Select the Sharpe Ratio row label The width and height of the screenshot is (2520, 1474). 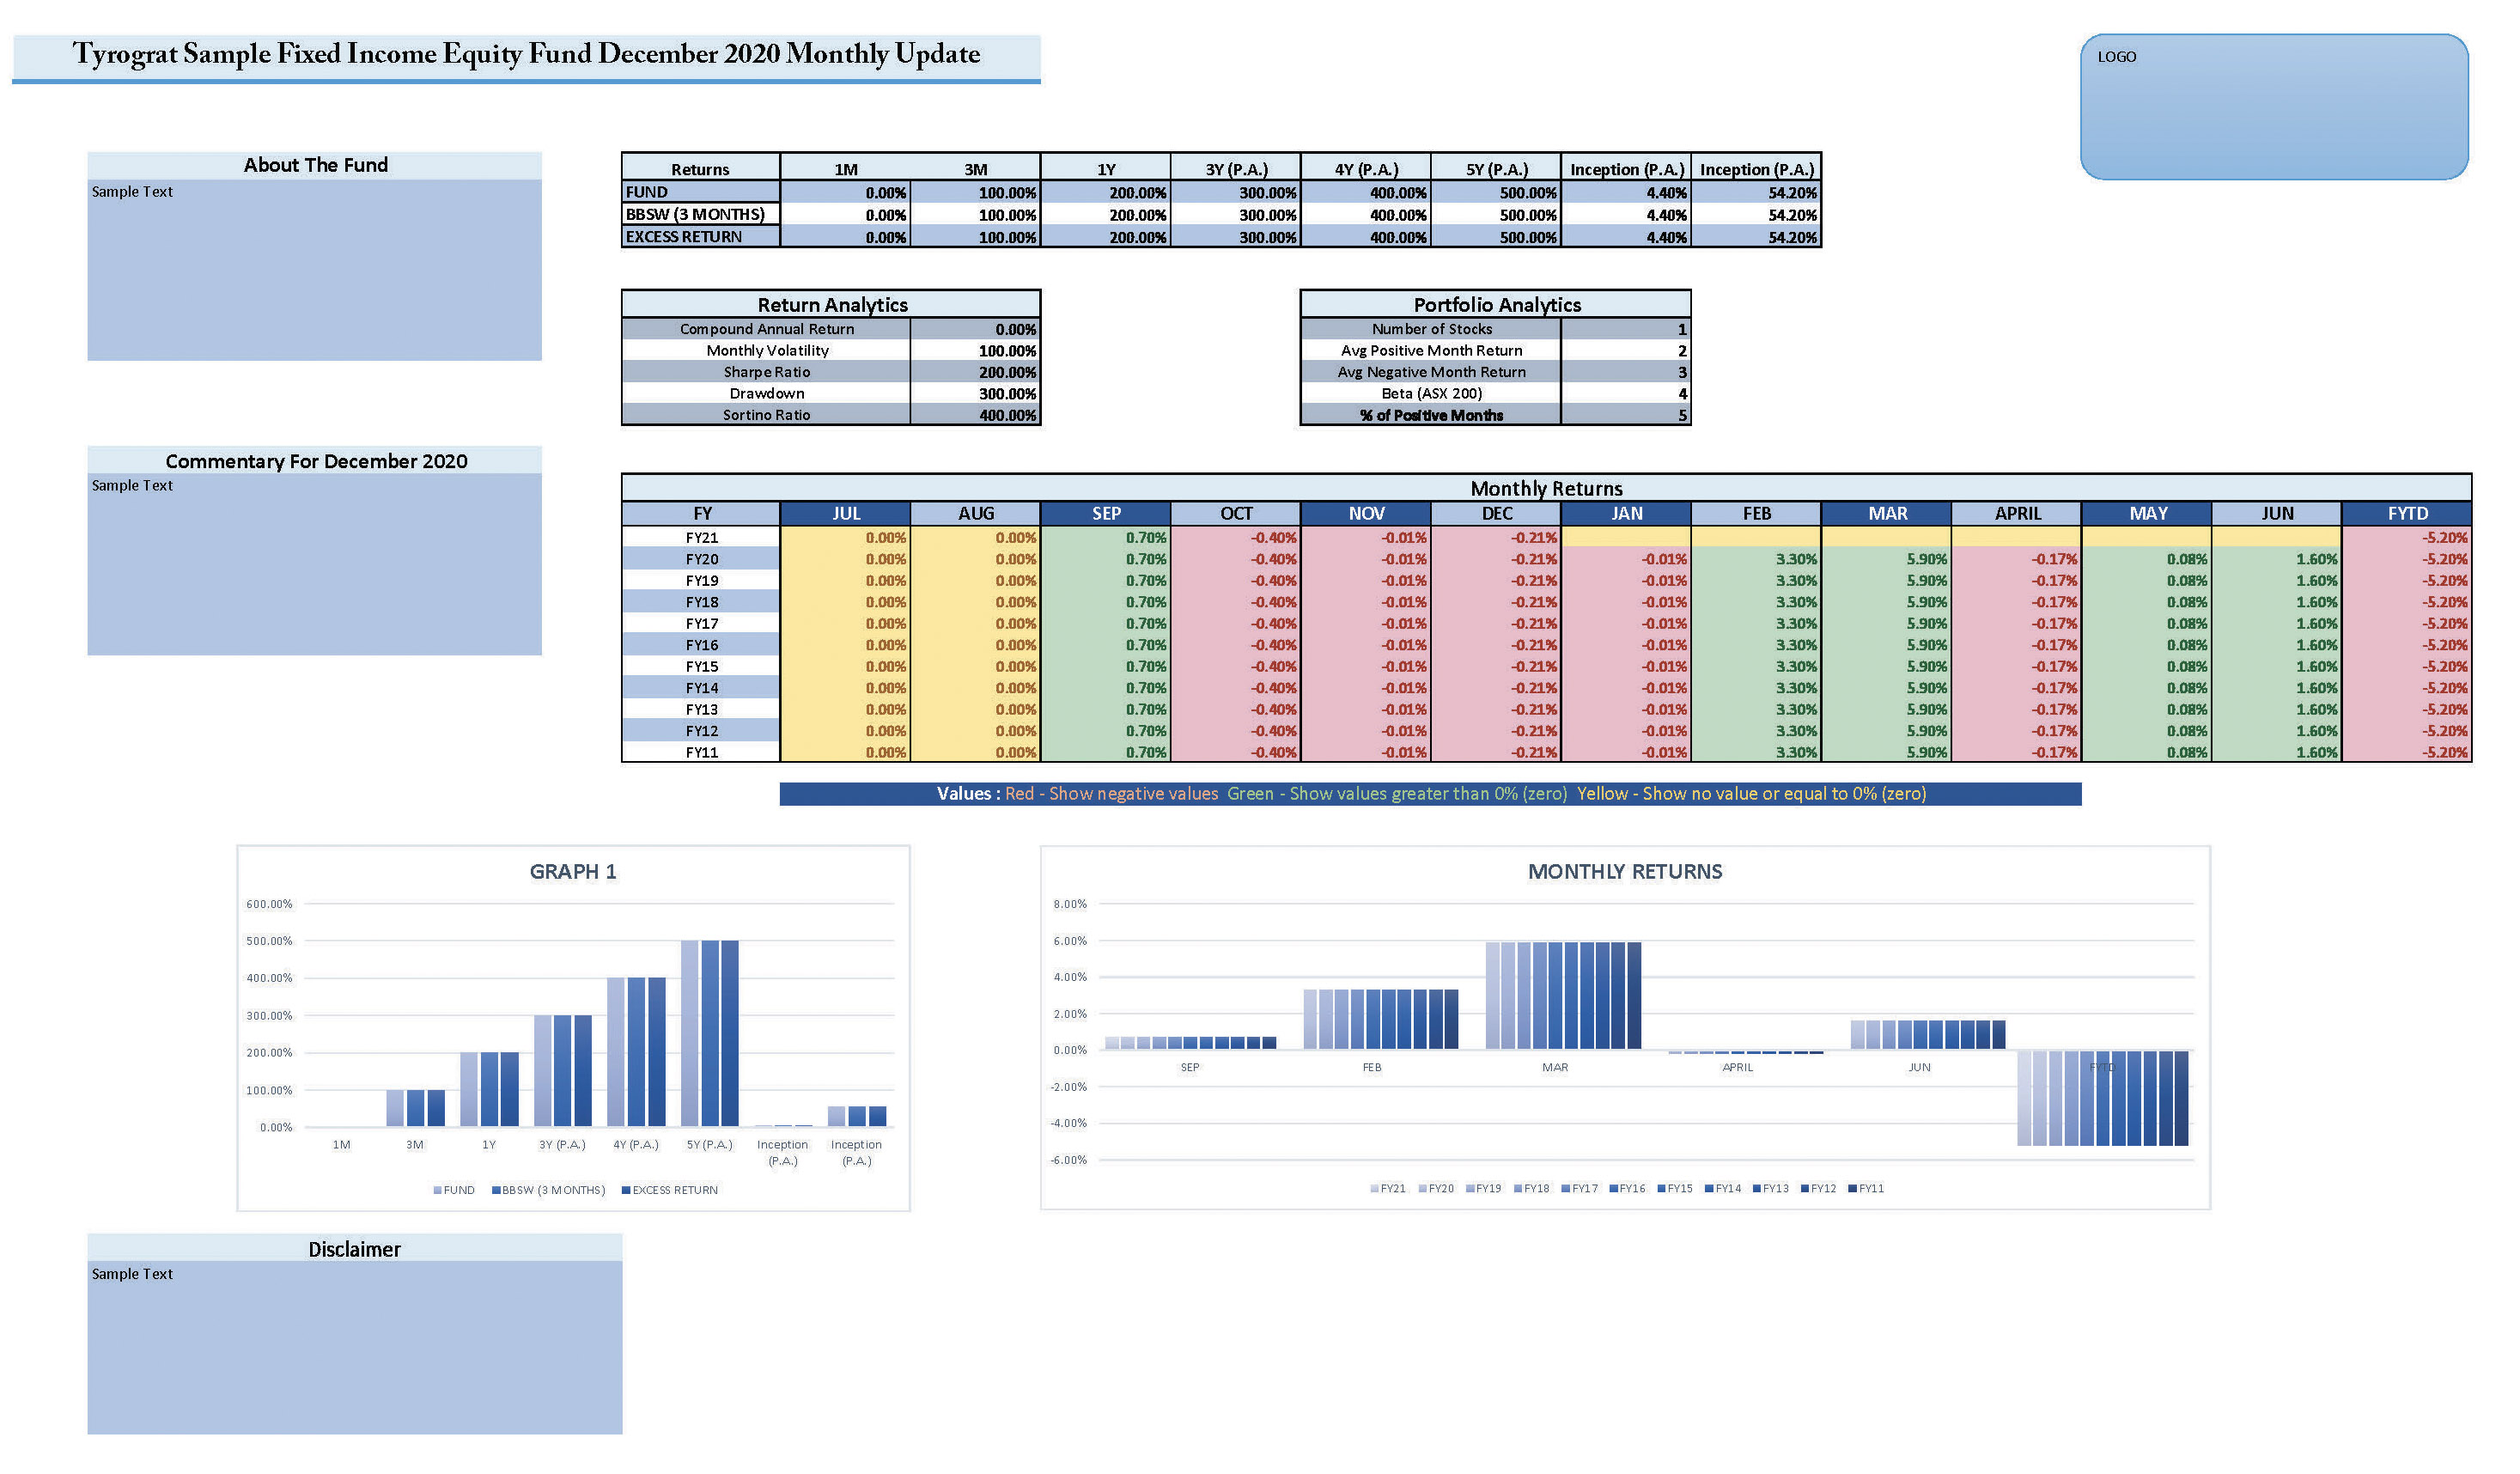pyautogui.click(x=766, y=372)
